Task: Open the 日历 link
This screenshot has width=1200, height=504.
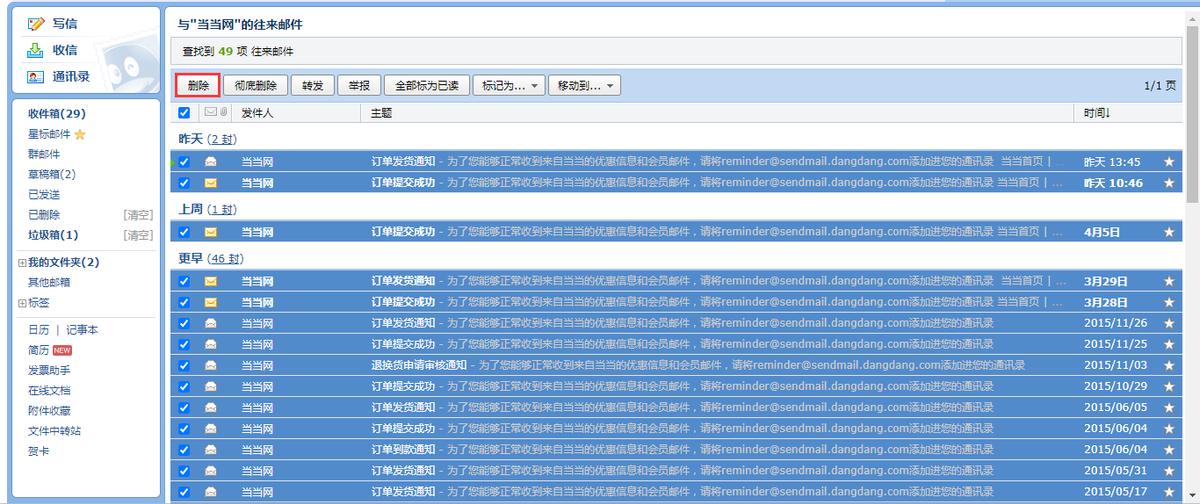Action: point(38,330)
